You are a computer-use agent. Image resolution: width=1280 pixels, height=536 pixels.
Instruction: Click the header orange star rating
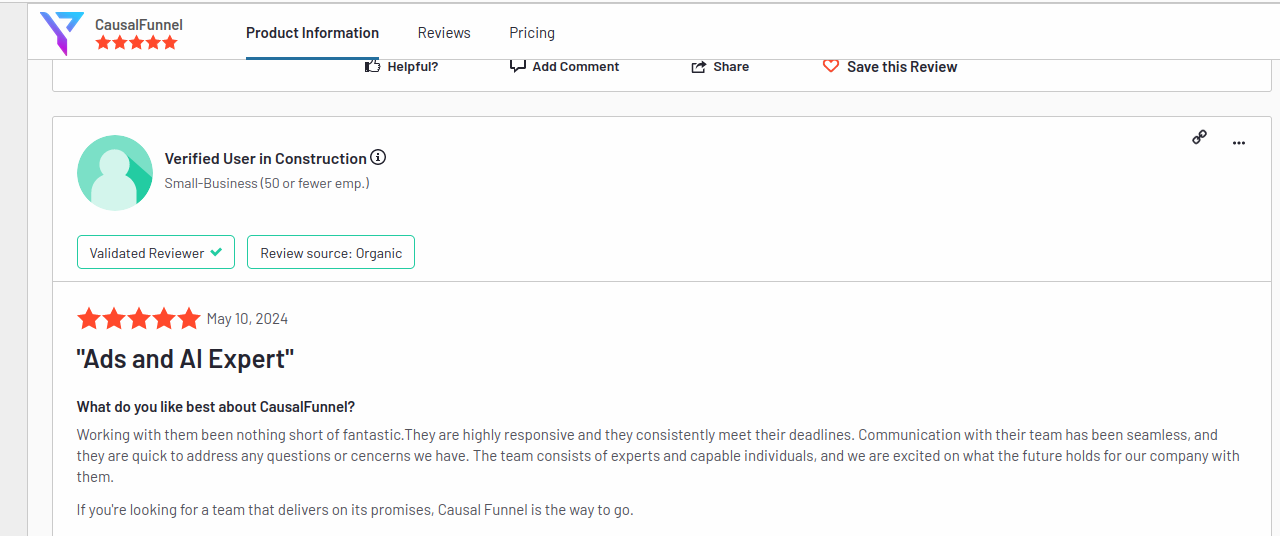click(x=136, y=43)
